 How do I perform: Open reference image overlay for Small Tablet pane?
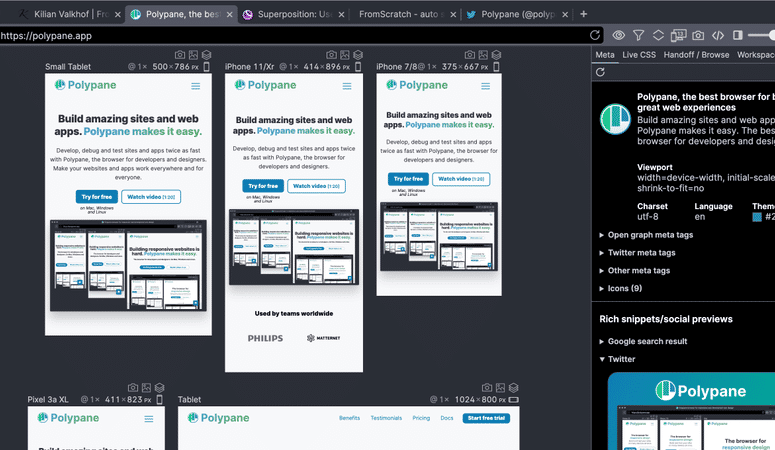pos(193,55)
